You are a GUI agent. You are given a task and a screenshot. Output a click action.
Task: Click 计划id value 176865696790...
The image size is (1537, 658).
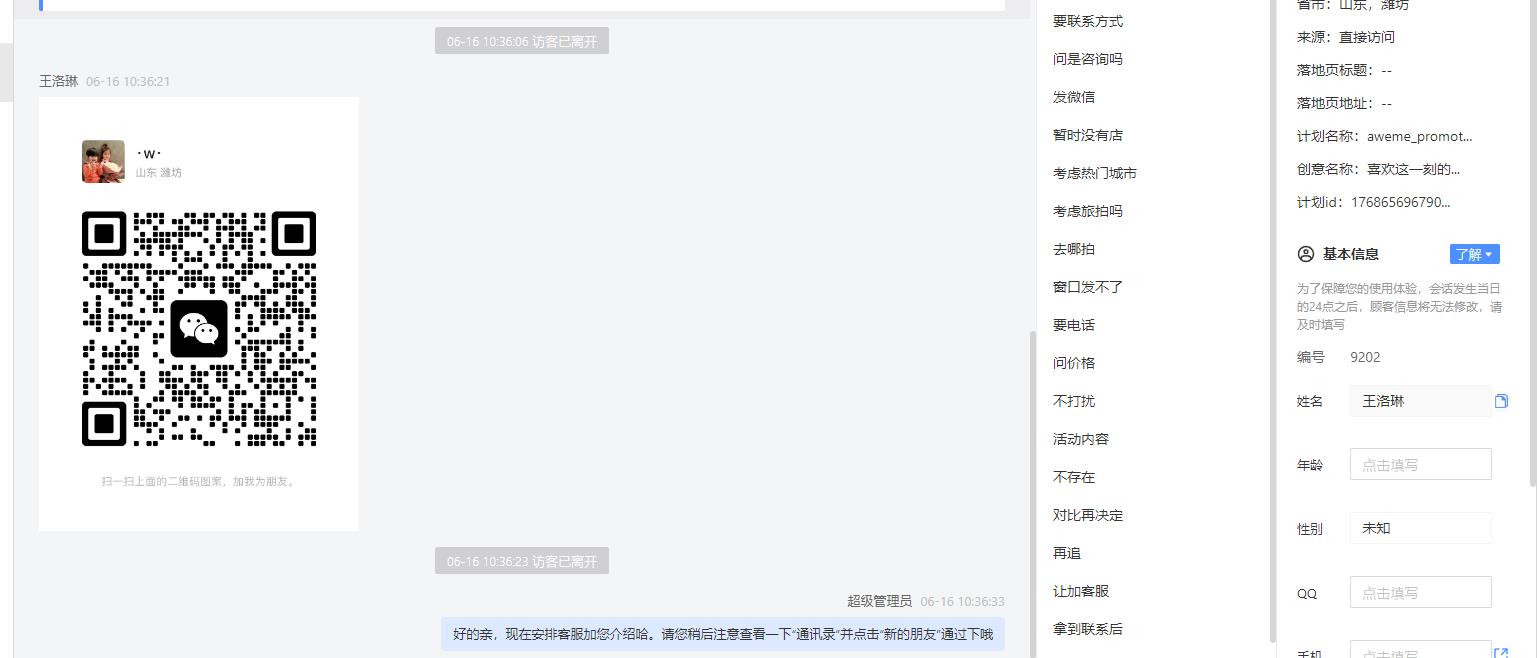[x=1400, y=202]
